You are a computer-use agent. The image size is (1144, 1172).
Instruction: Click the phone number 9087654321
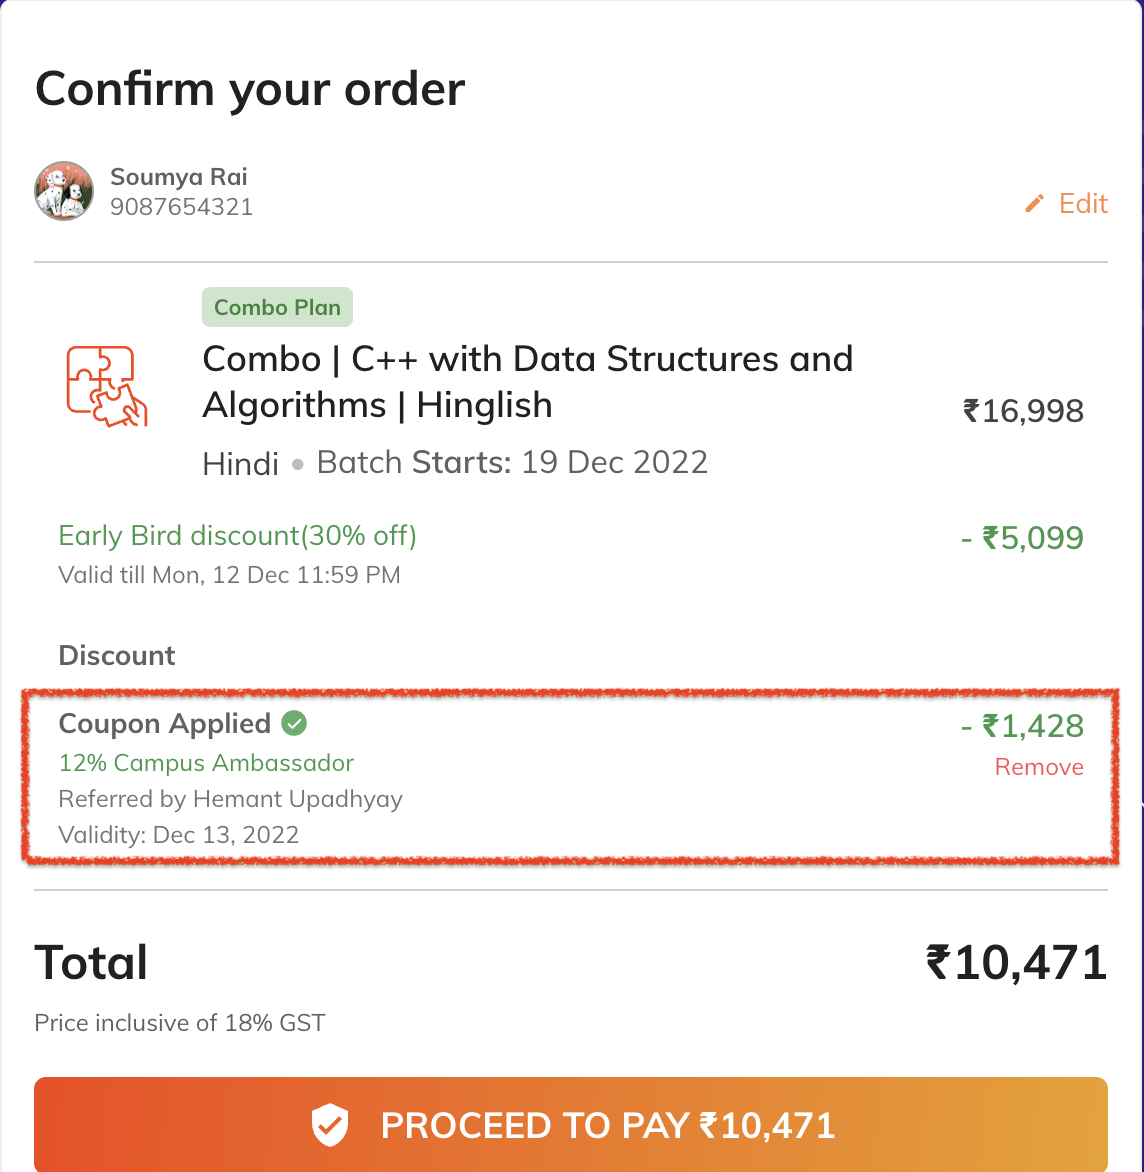click(182, 207)
